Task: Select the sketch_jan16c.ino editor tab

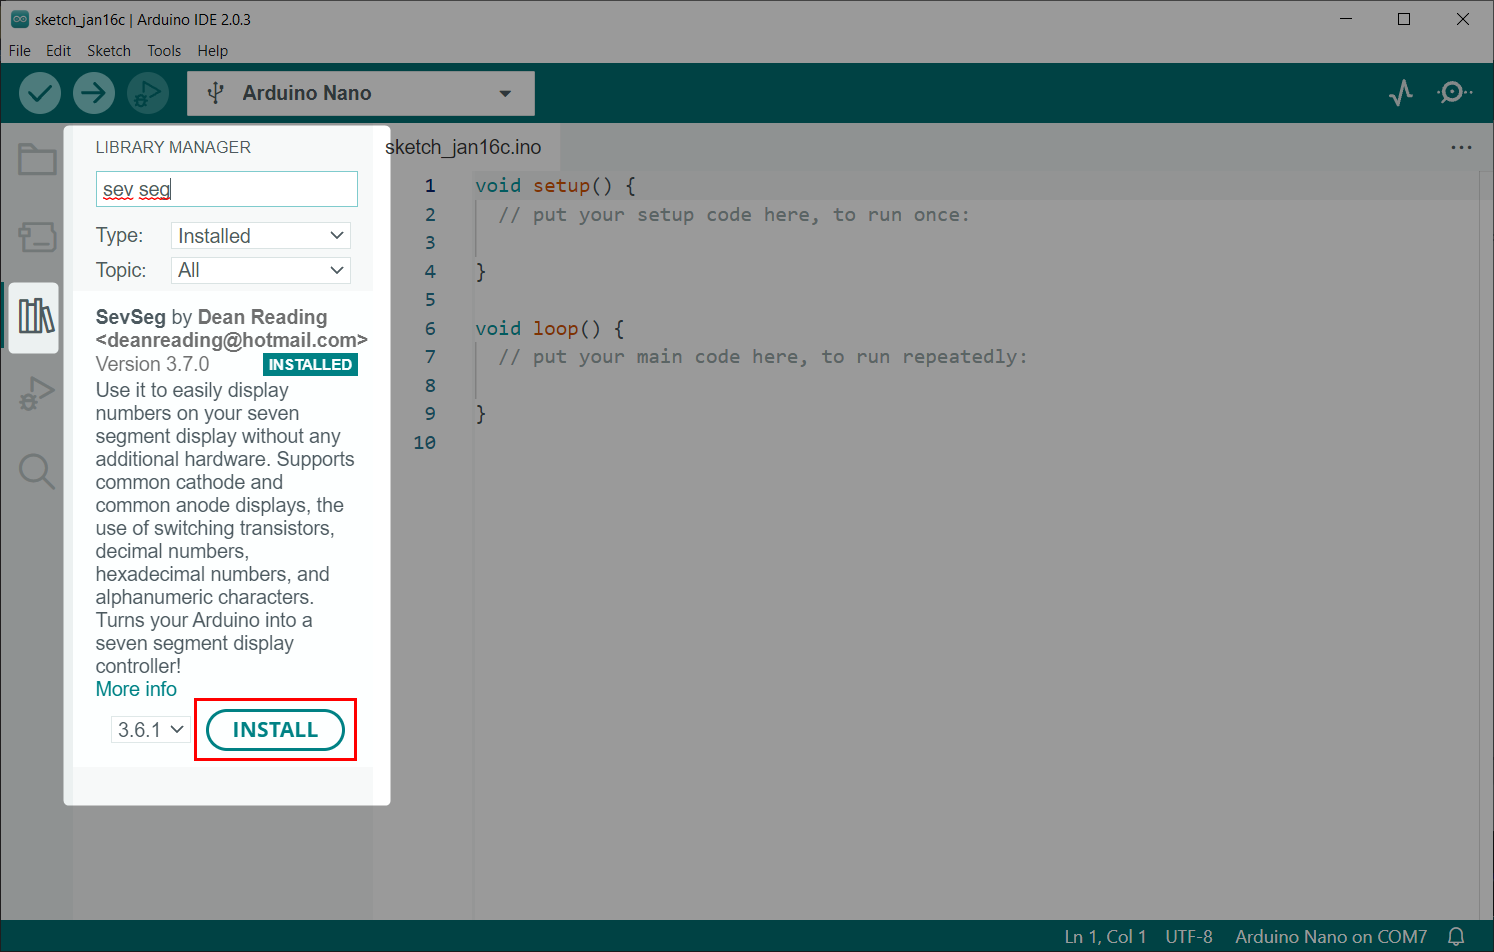Action: coord(463,147)
